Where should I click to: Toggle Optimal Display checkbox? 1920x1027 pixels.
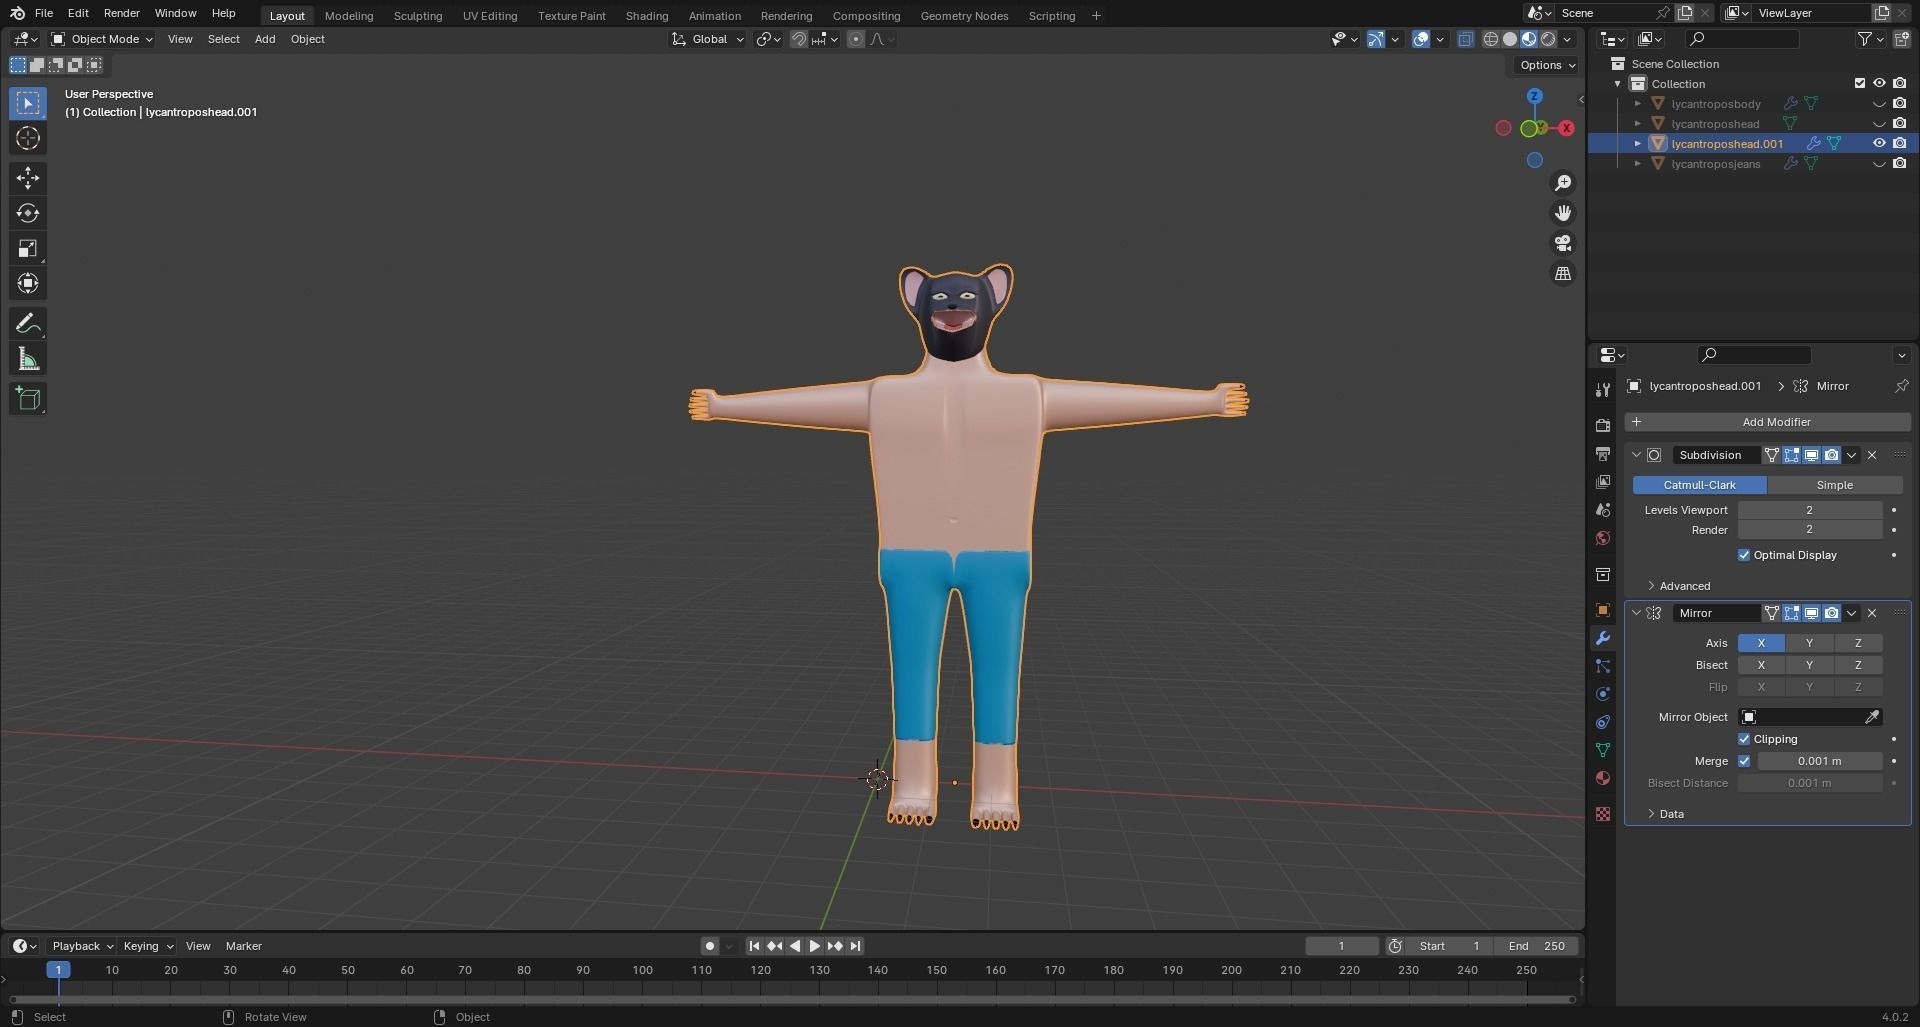pos(1744,555)
